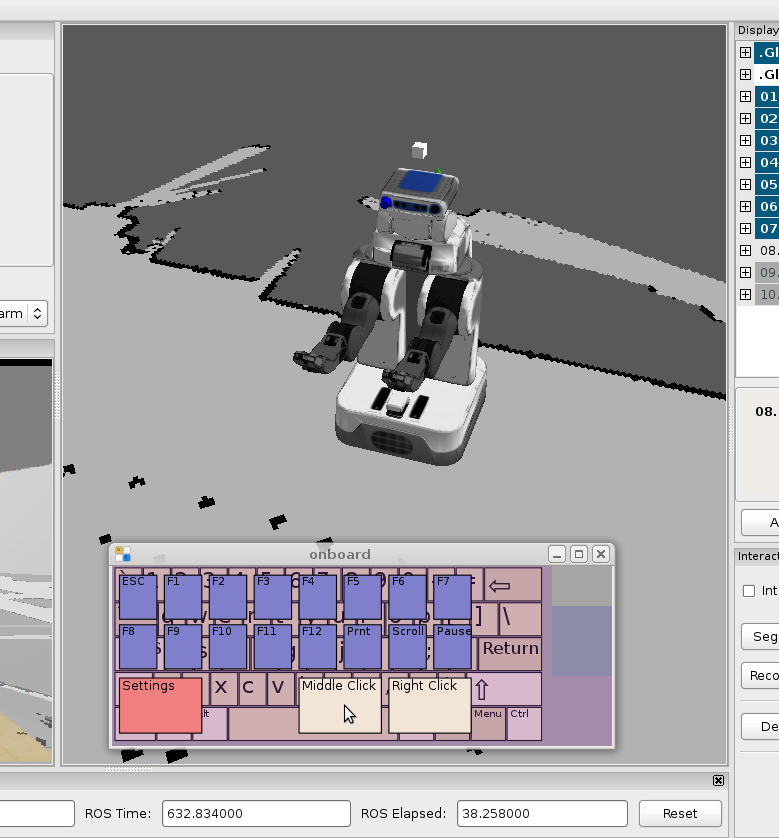Select the 04 item in Displays list
Screen dimensions: 779x838
click(x=767, y=163)
